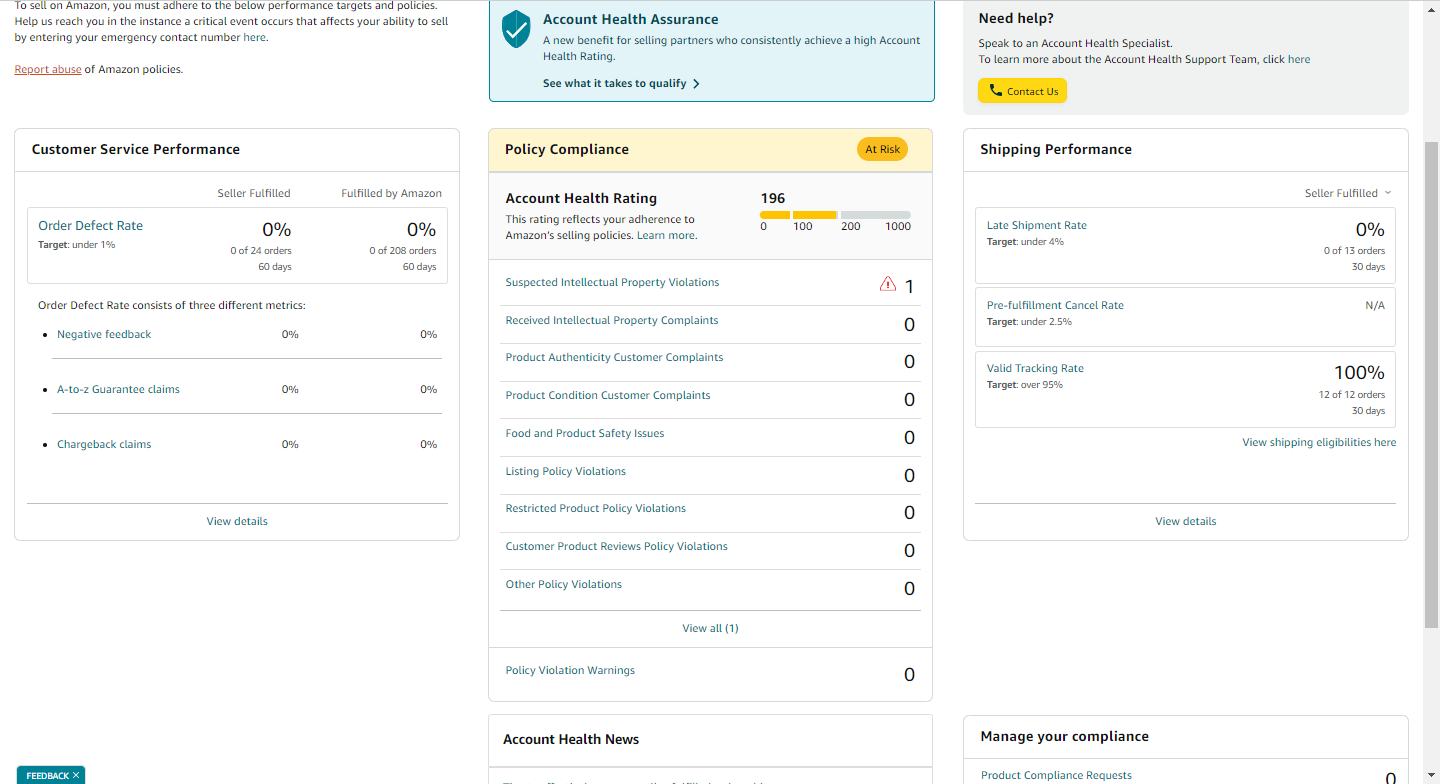Follow the emergency contact number 'here' link
Image resolution: width=1440 pixels, height=784 pixels.
[x=255, y=37]
